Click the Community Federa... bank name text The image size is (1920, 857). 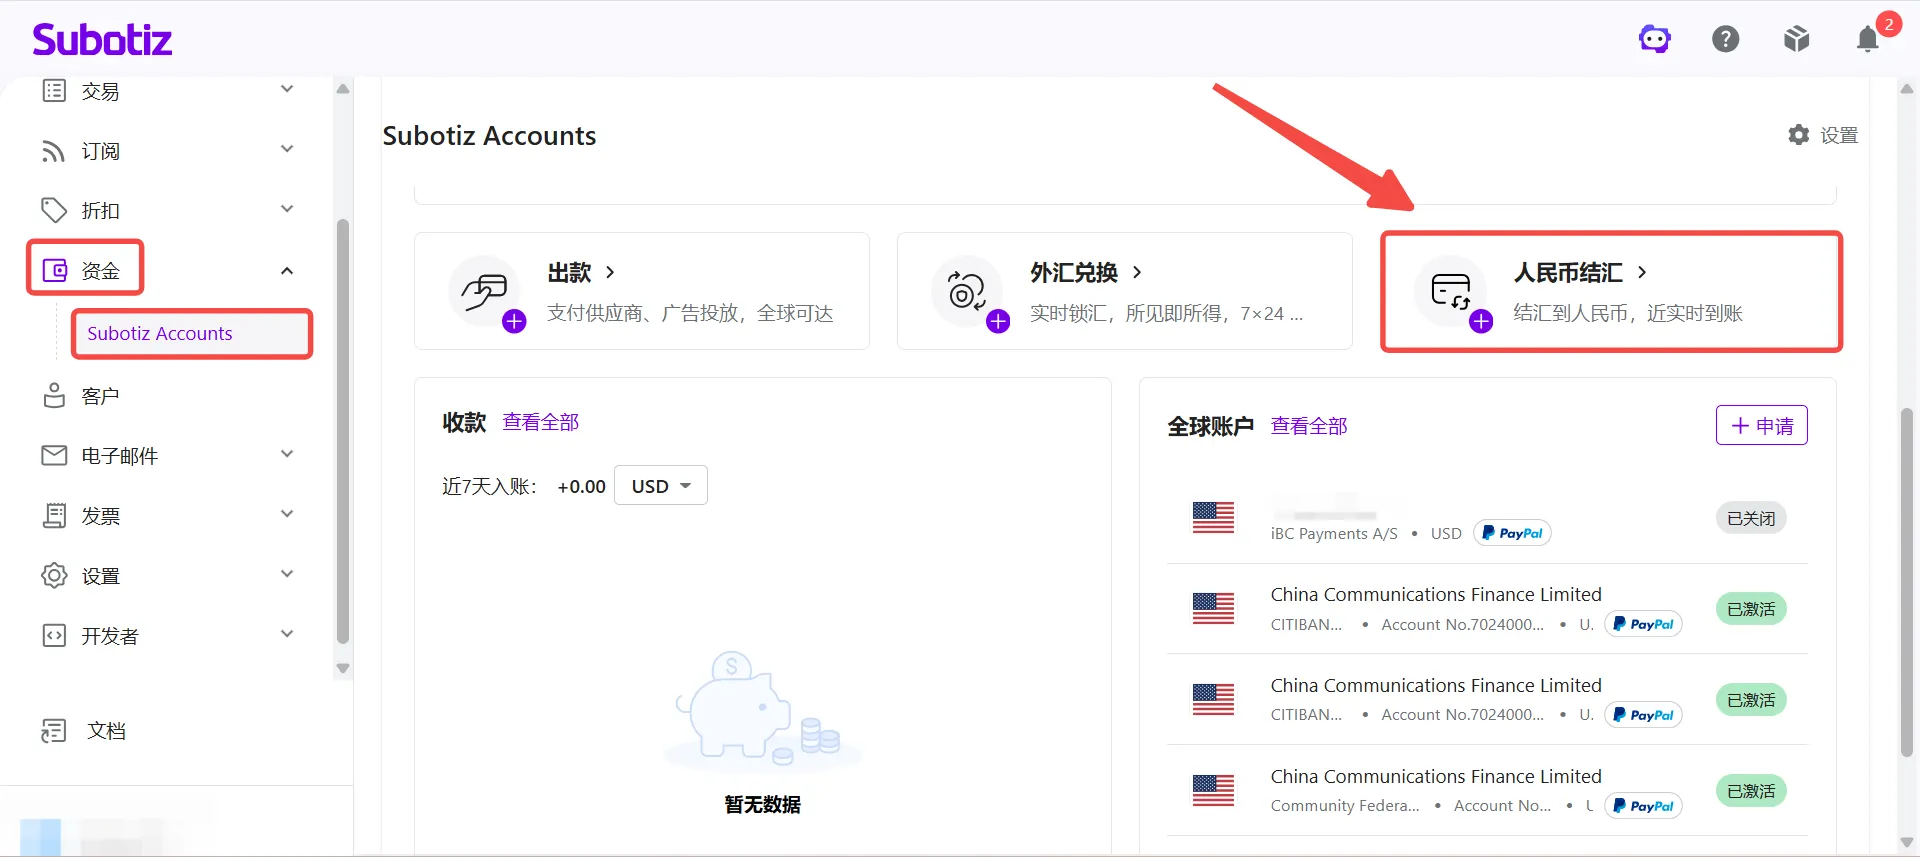(x=1345, y=806)
